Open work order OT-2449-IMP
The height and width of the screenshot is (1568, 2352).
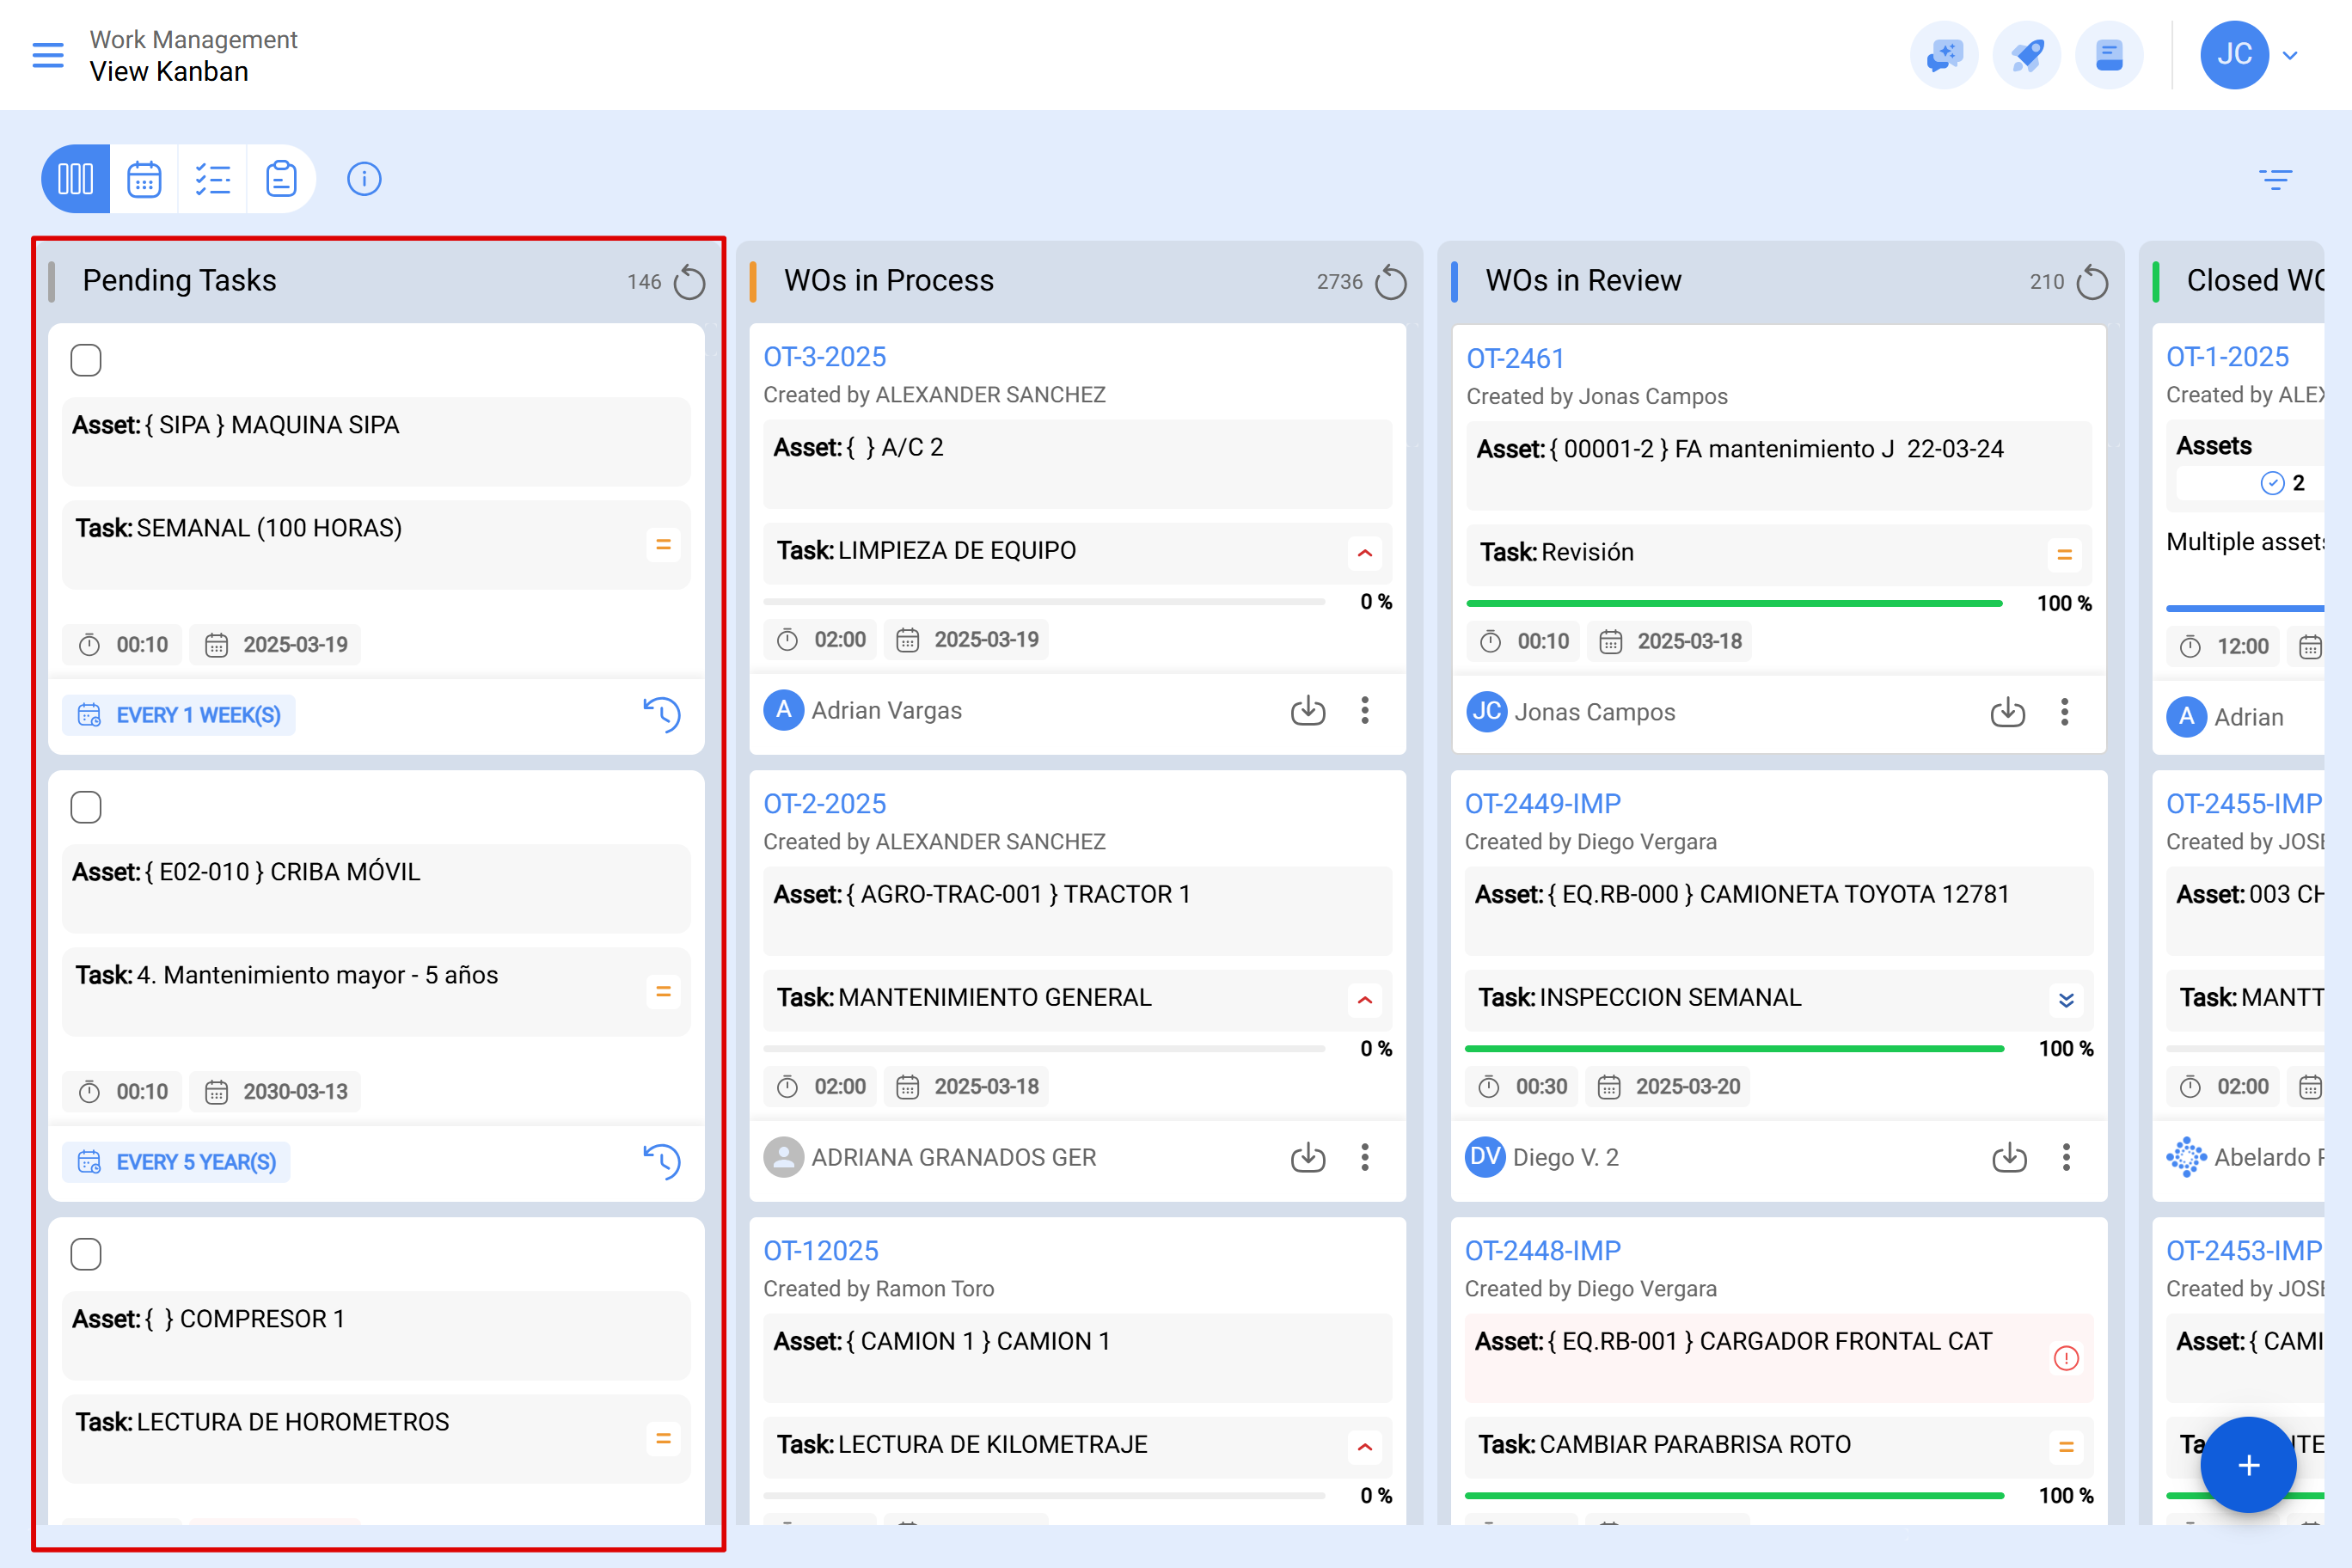point(1543,804)
